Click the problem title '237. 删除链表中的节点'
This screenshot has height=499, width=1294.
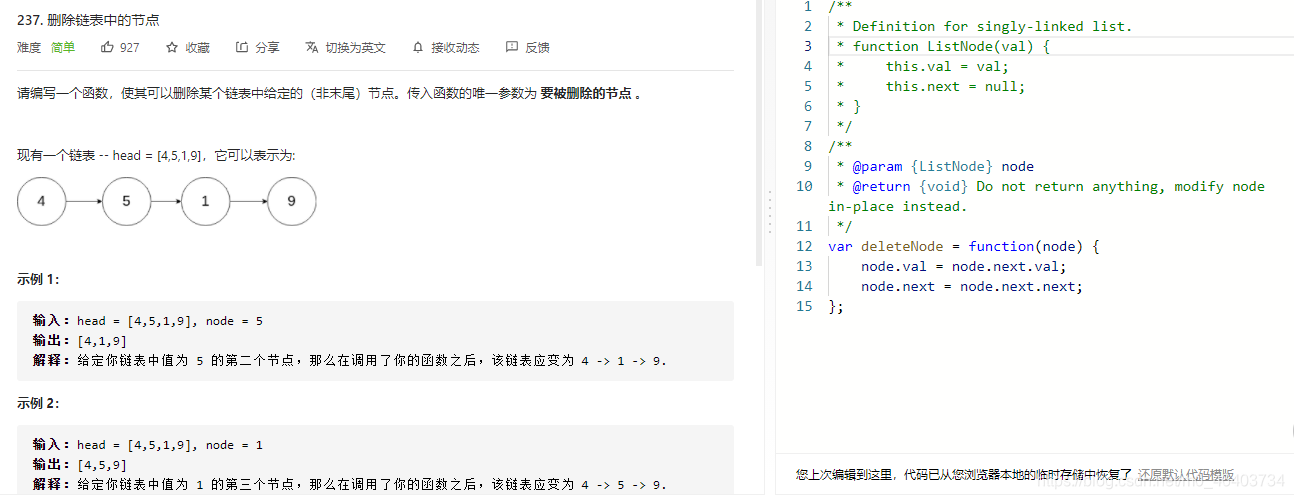point(88,19)
